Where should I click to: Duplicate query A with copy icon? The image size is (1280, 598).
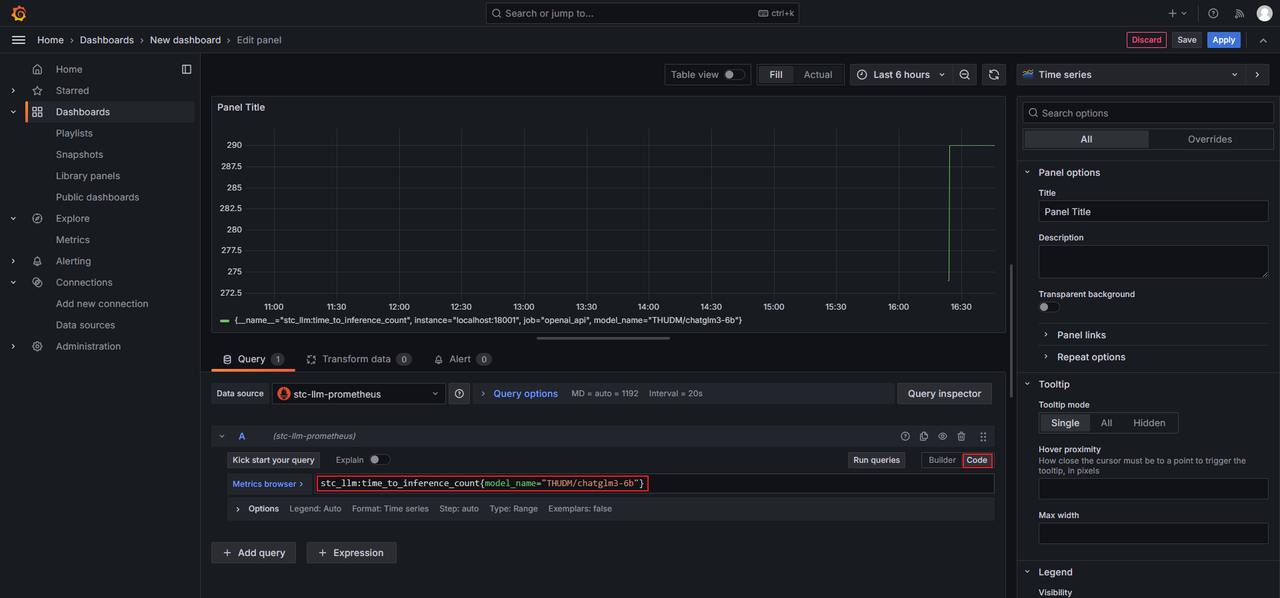tap(923, 437)
